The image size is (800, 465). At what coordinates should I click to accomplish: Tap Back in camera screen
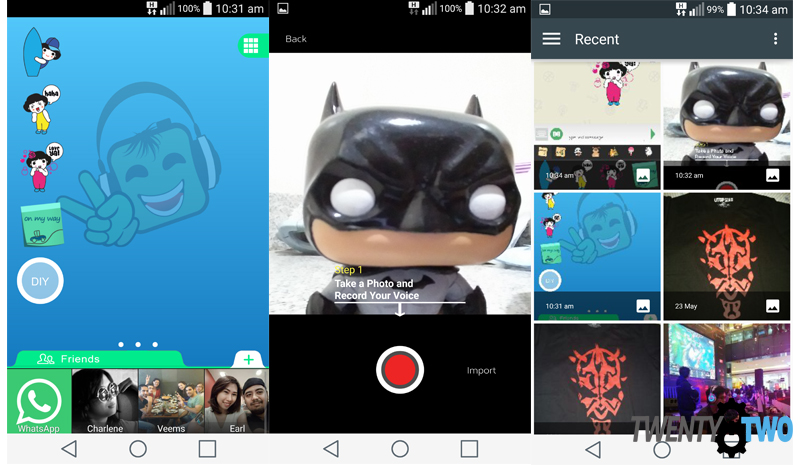(296, 39)
